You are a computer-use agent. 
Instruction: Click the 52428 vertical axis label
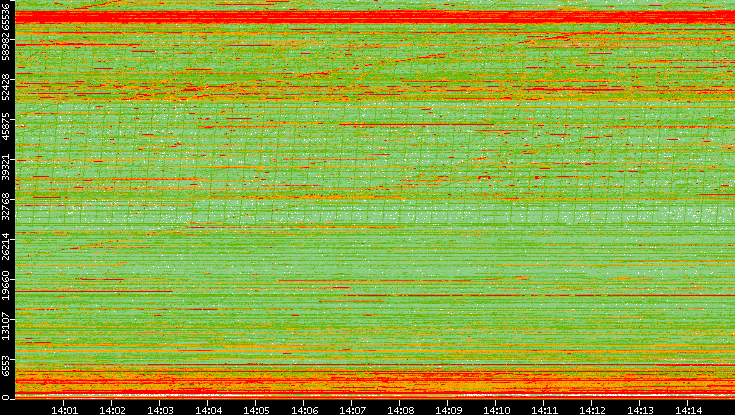(6, 87)
